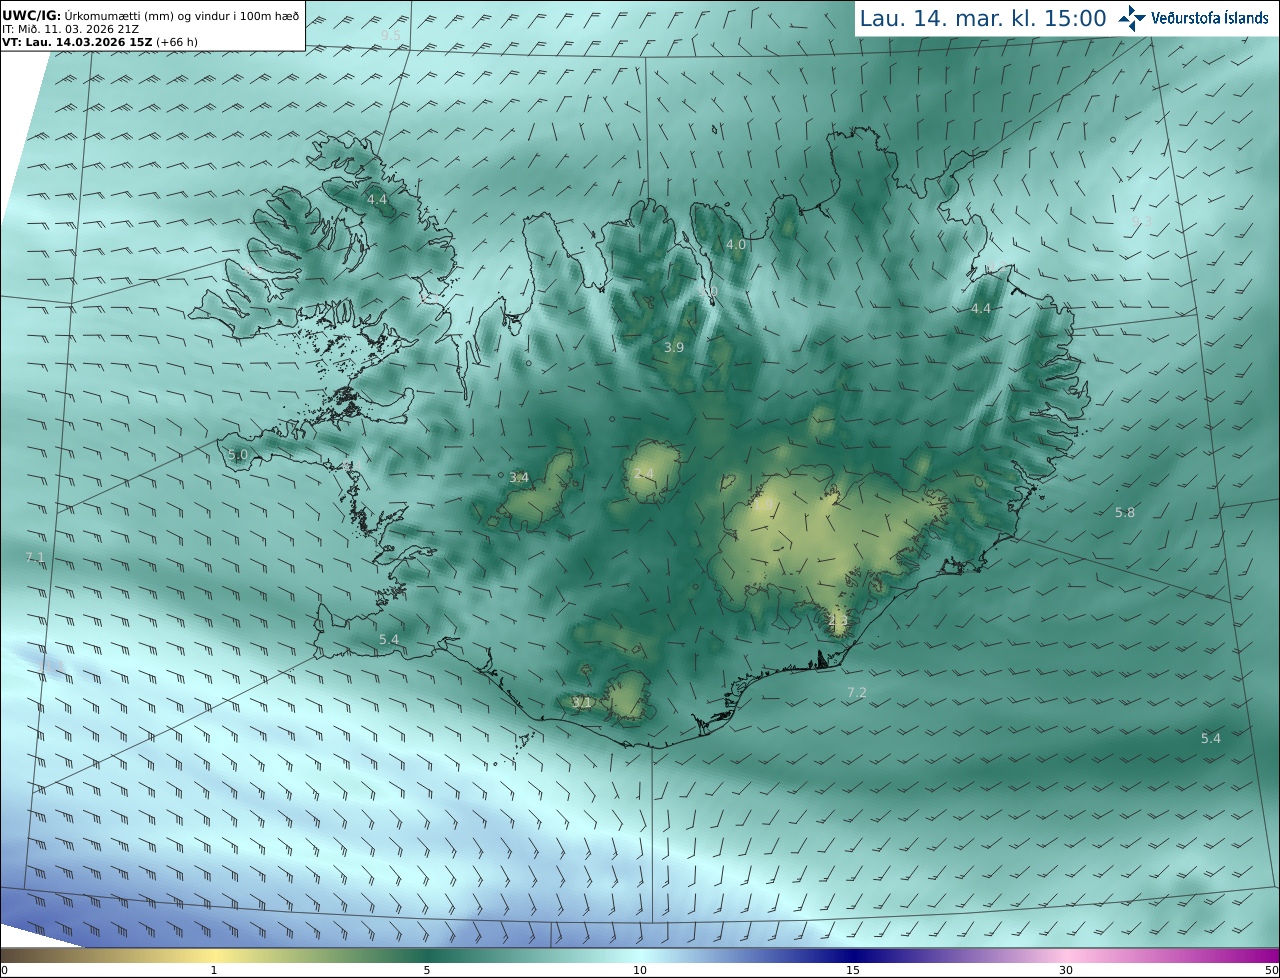Image resolution: width=1280 pixels, height=978 pixels.
Task: Select the 2.3 value at Vatnajökull's southern tip
Action: 838,621
